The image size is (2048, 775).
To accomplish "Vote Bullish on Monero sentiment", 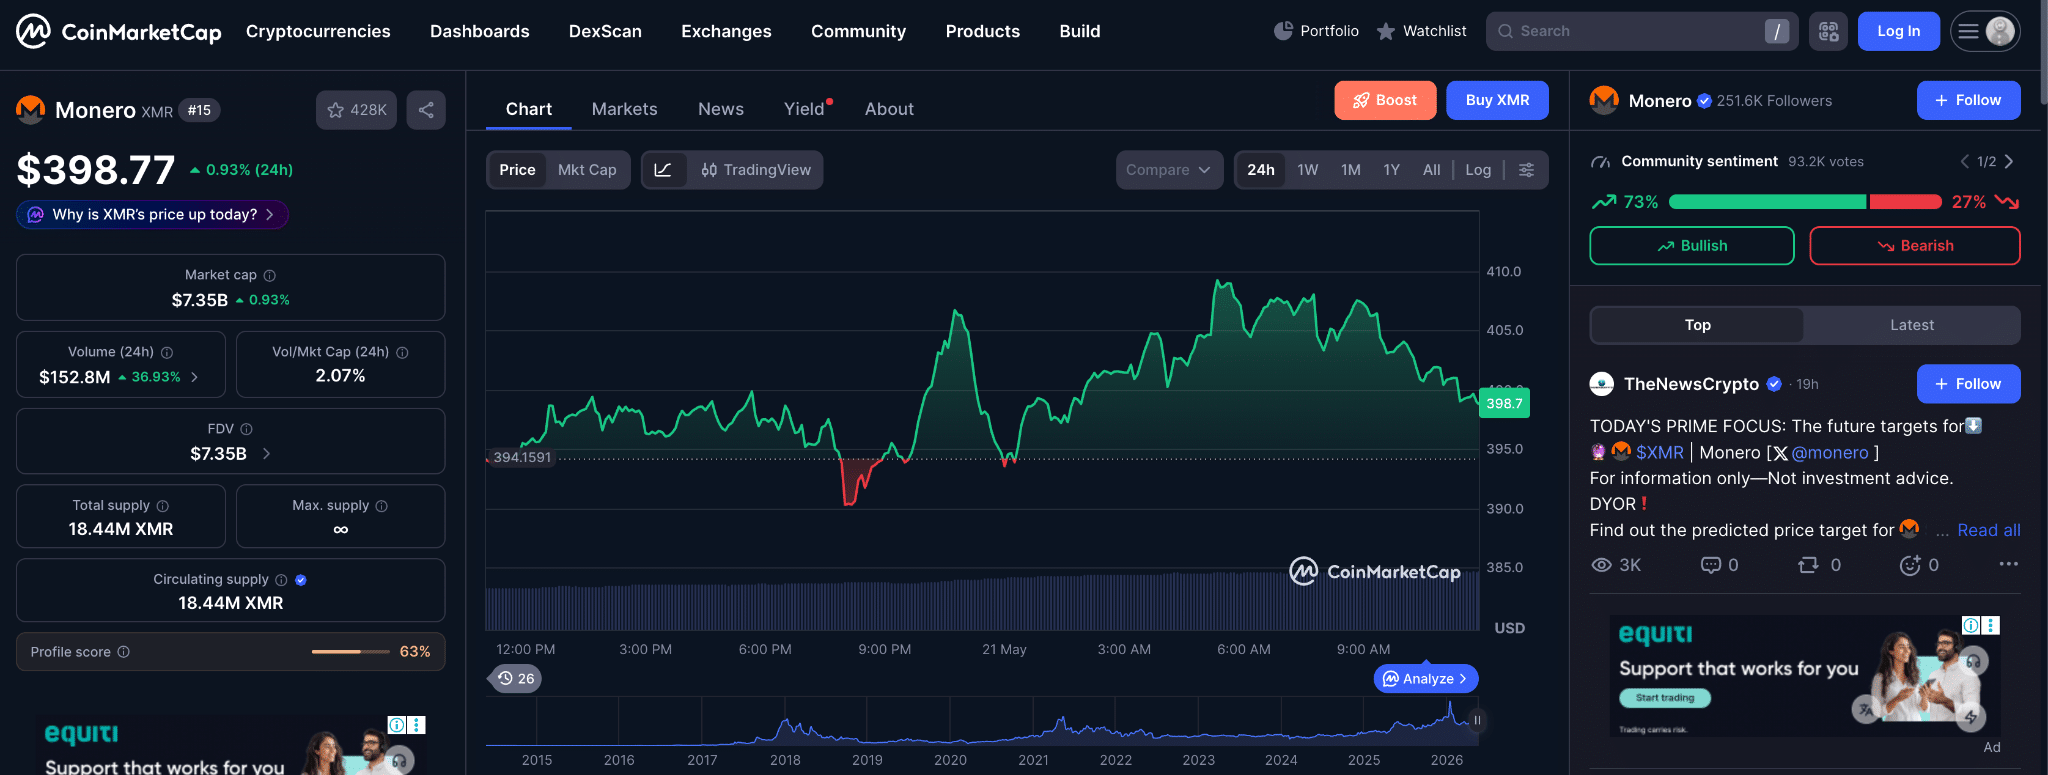I will [1692, 246].
